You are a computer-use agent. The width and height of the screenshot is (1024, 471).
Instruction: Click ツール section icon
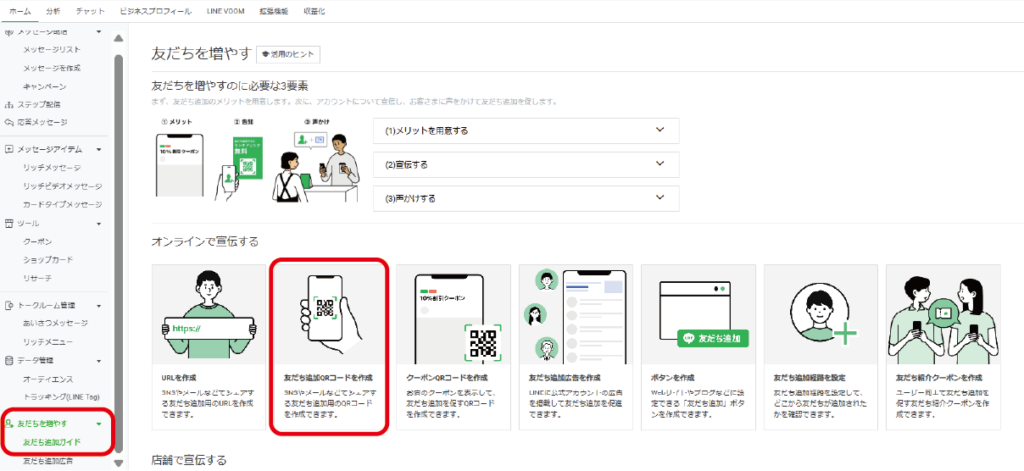pyautogui.click(x=9, y=223)
